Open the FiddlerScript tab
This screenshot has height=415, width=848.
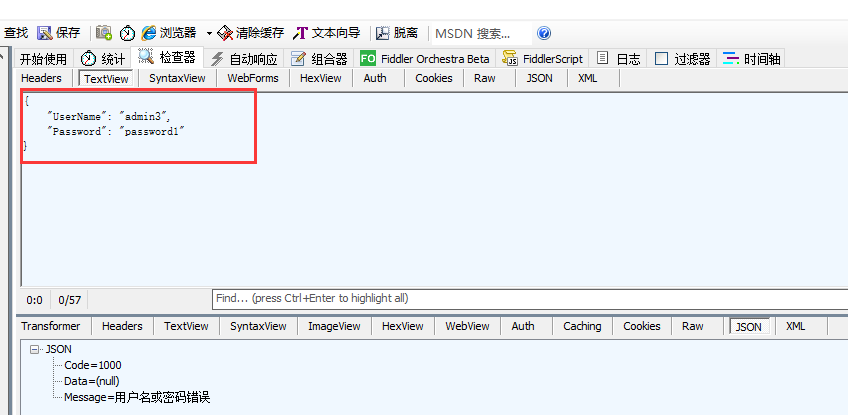point(542,59)
